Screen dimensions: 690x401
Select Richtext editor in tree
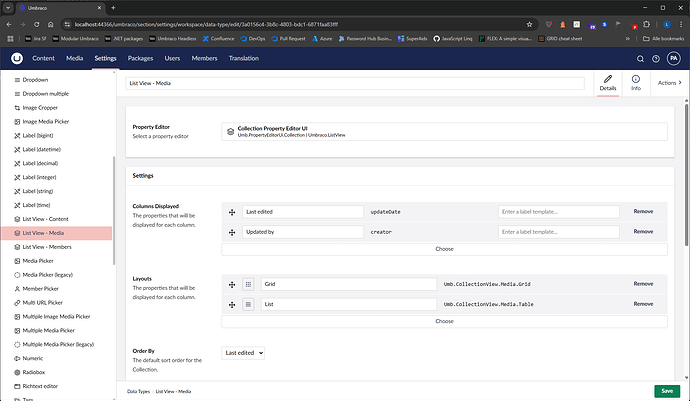tap(40, 386)
